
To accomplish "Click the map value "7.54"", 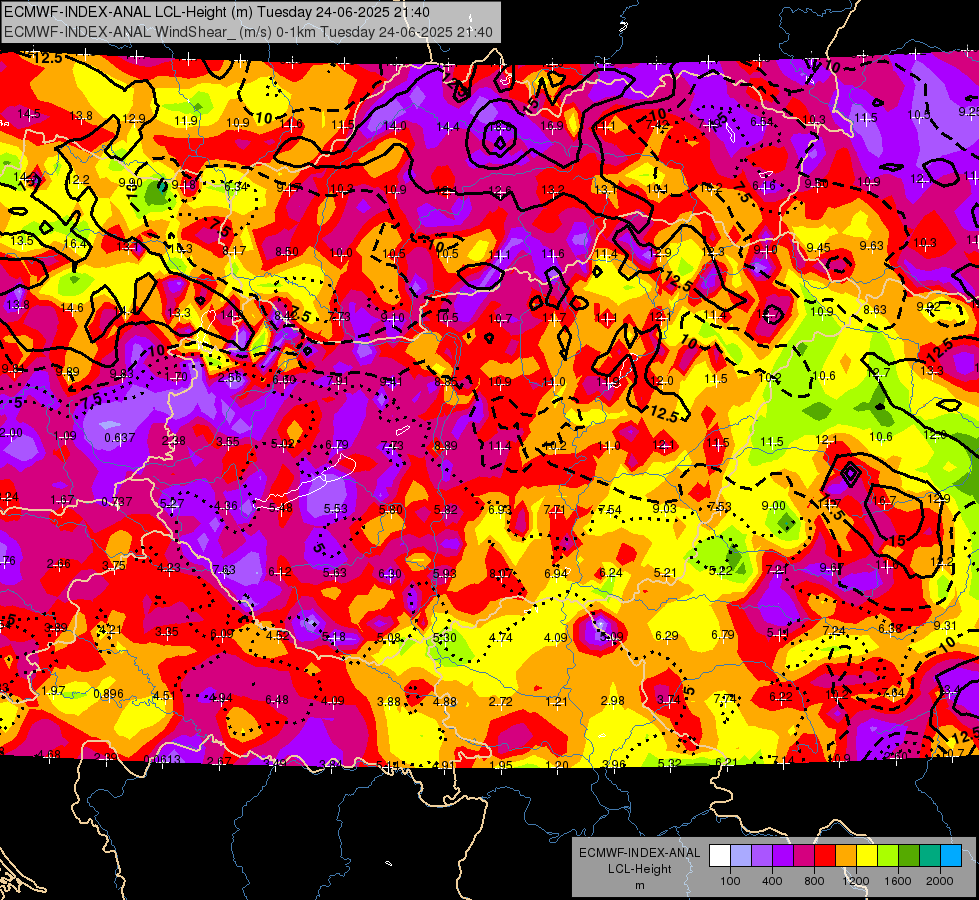I will coord(610,510).
